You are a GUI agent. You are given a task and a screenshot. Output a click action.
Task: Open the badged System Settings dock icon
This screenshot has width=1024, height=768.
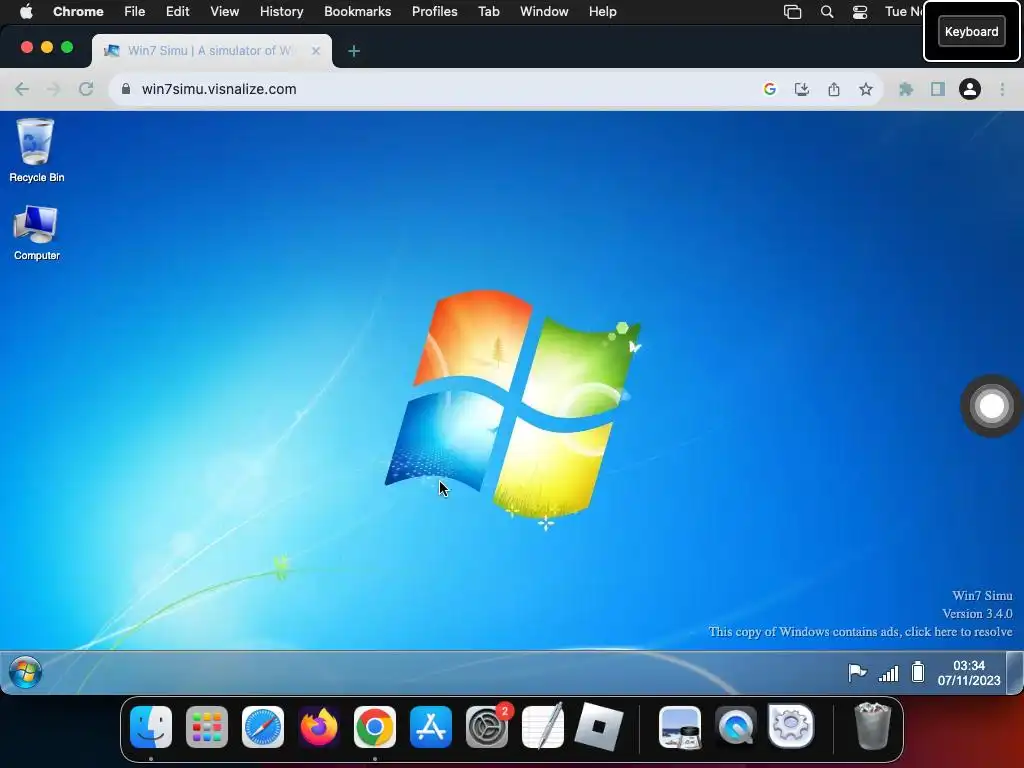coord(488,726)
